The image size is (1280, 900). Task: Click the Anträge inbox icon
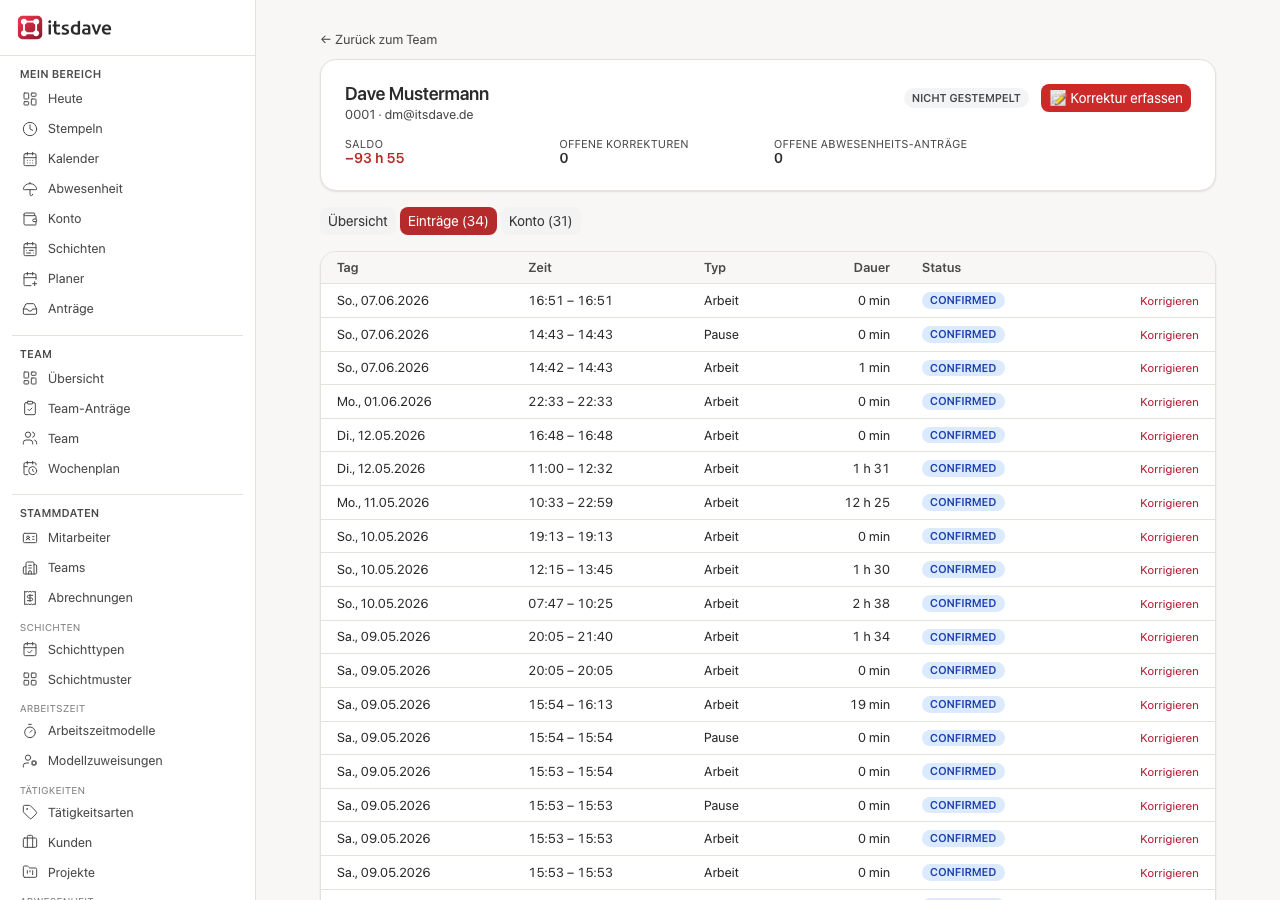[x=30, y=309]
